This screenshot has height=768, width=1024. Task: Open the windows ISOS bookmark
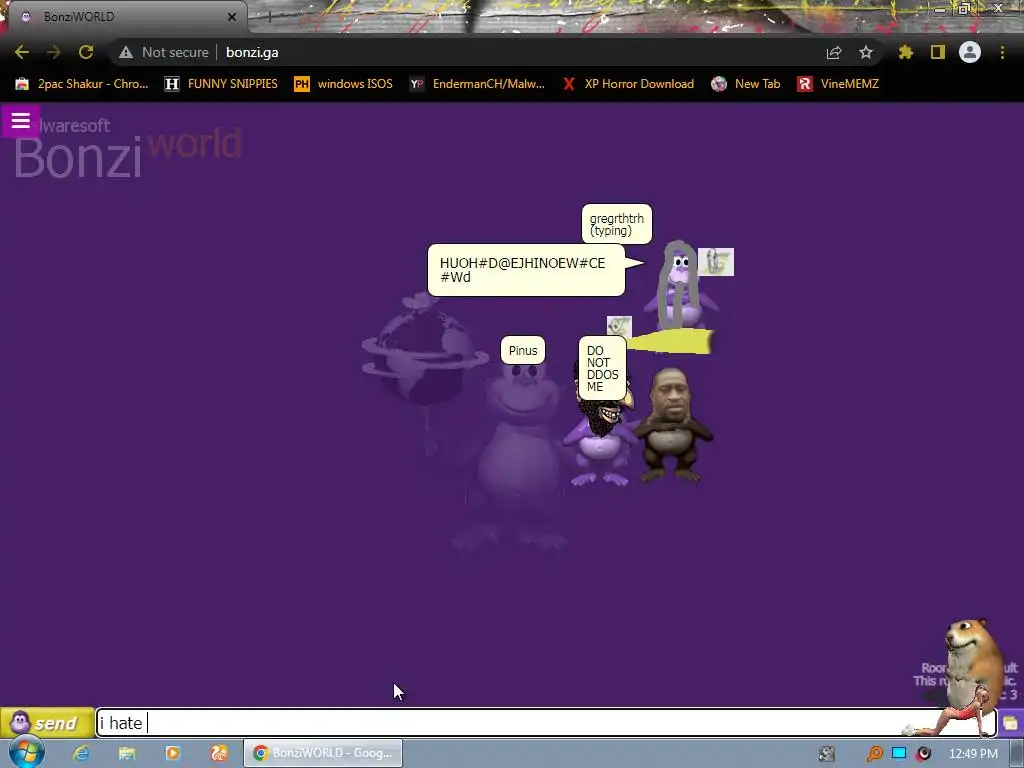pos(344,84)
